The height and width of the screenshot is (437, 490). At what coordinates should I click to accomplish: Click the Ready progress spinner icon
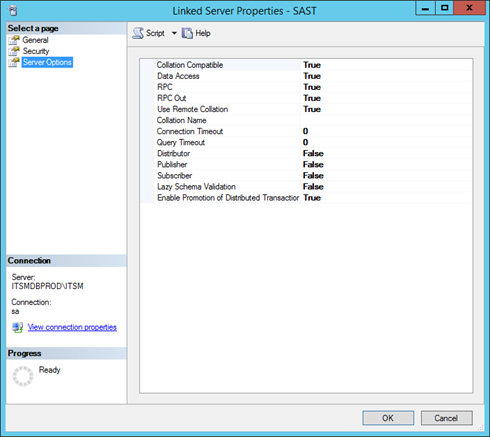(23, 376)
